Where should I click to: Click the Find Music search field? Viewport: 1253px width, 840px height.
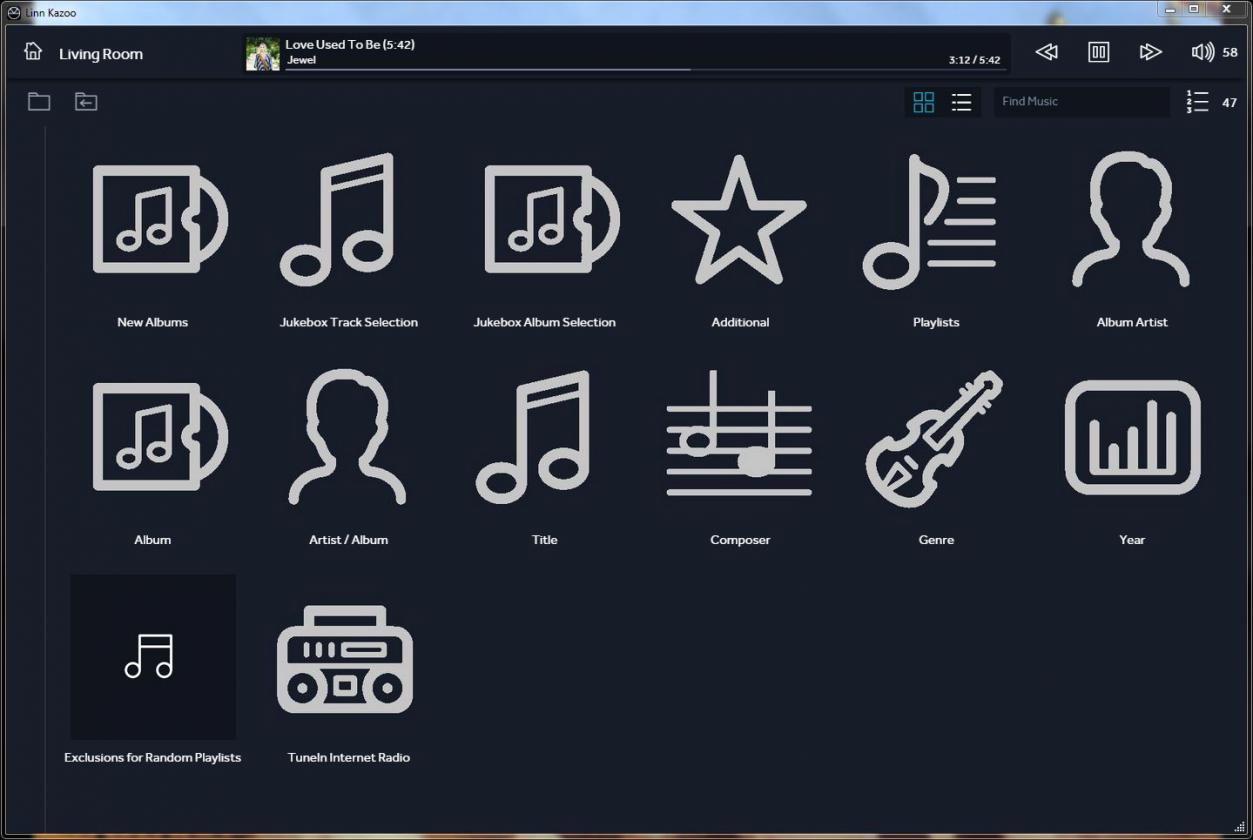tap(1080, 102)
